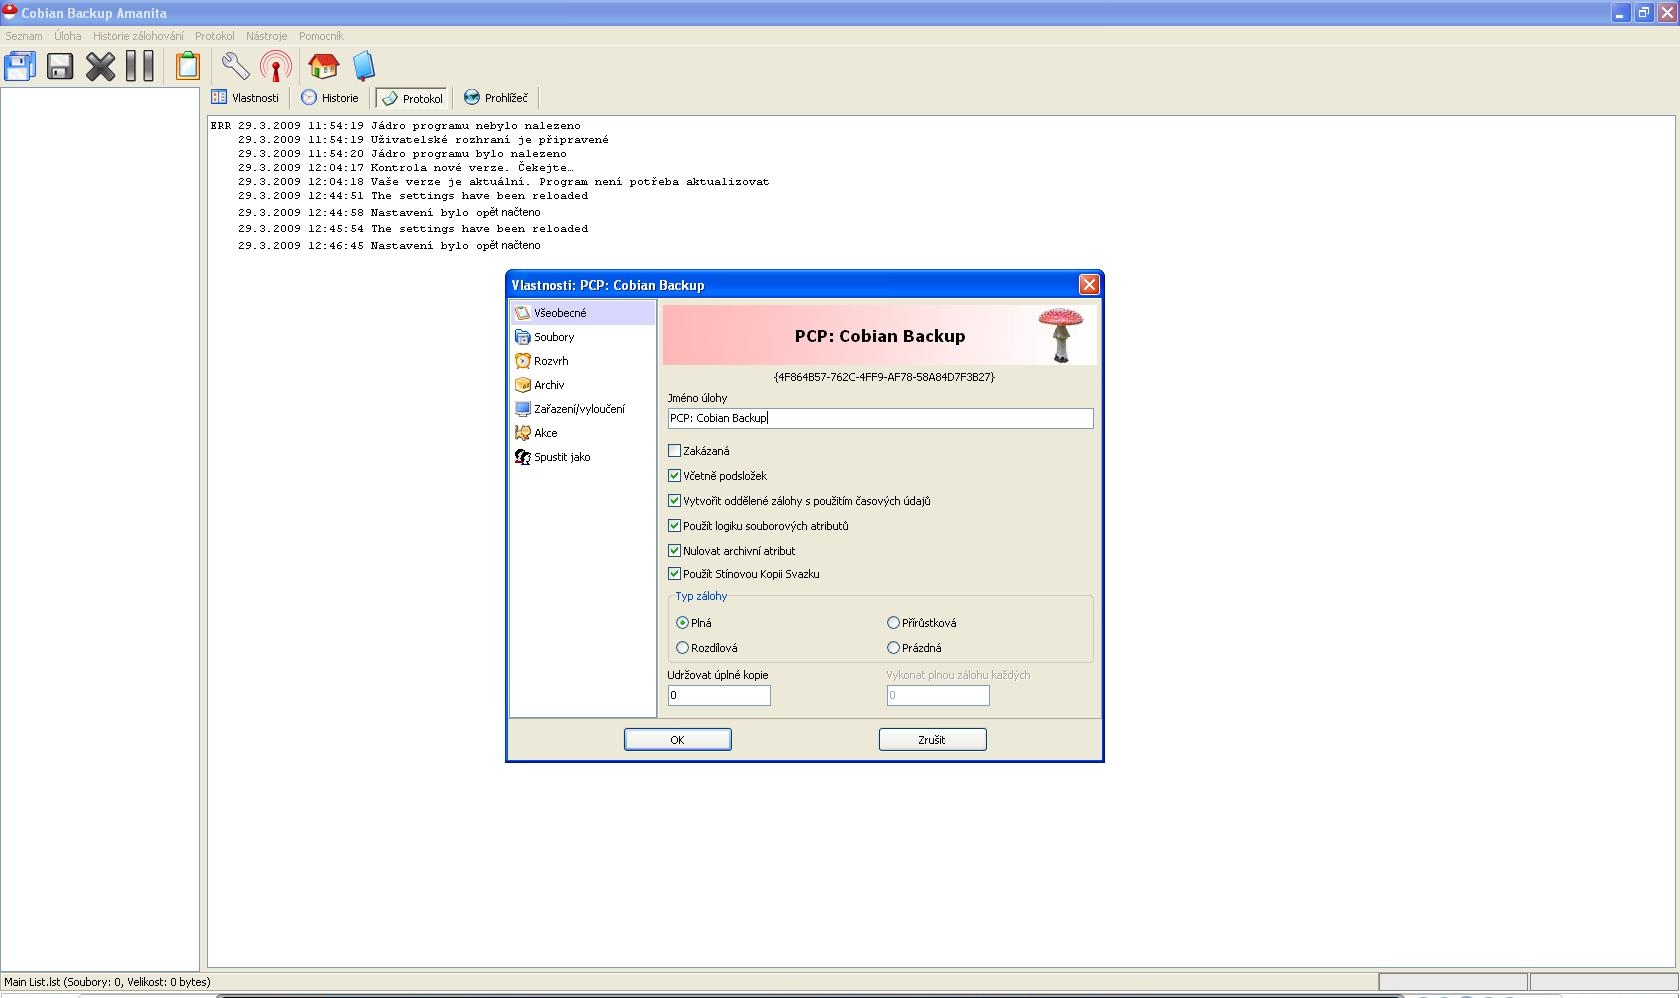The width and height of the screenshot is (1680, 998).
Task: Open the Historie zálohování menu
Action: click(x=138, y=36)
